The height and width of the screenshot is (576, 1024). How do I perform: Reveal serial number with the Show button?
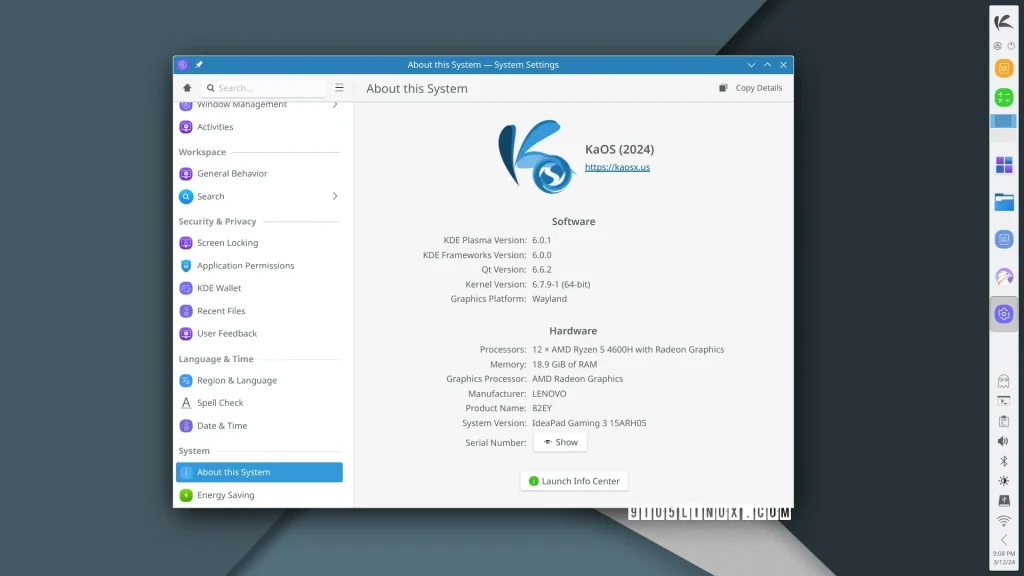(x=560, y=442)
